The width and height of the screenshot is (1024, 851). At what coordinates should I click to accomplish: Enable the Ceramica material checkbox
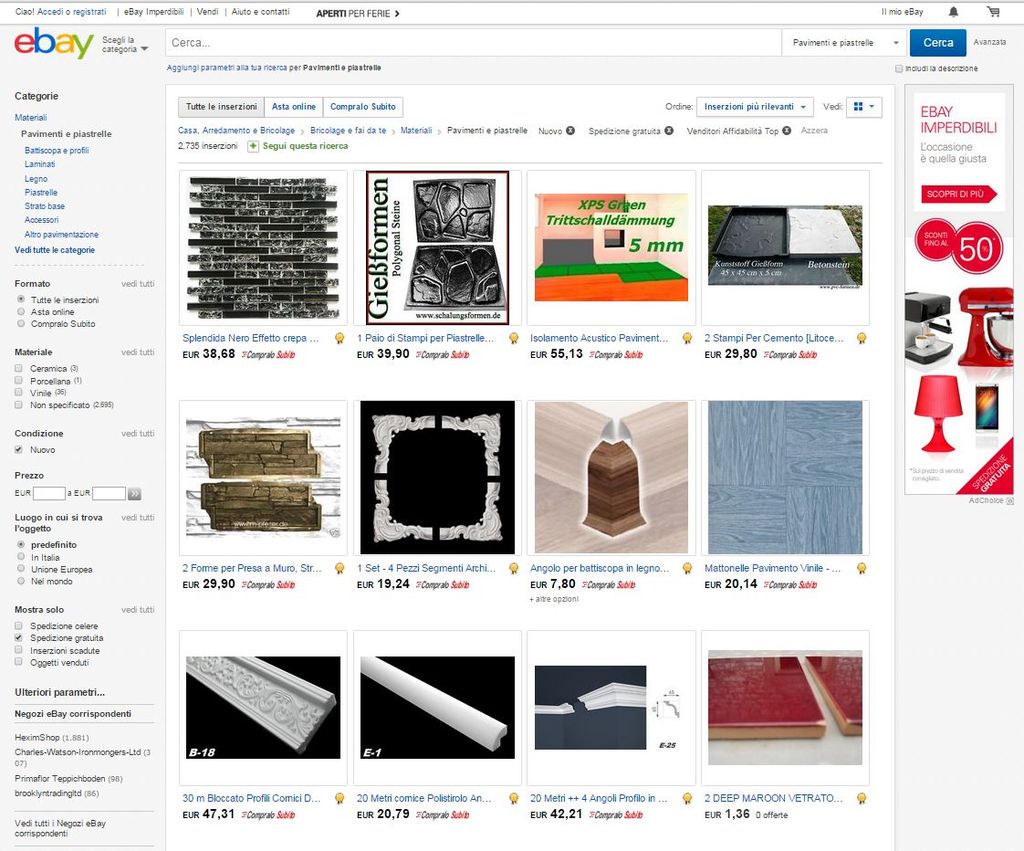click(x=19, y=369)
